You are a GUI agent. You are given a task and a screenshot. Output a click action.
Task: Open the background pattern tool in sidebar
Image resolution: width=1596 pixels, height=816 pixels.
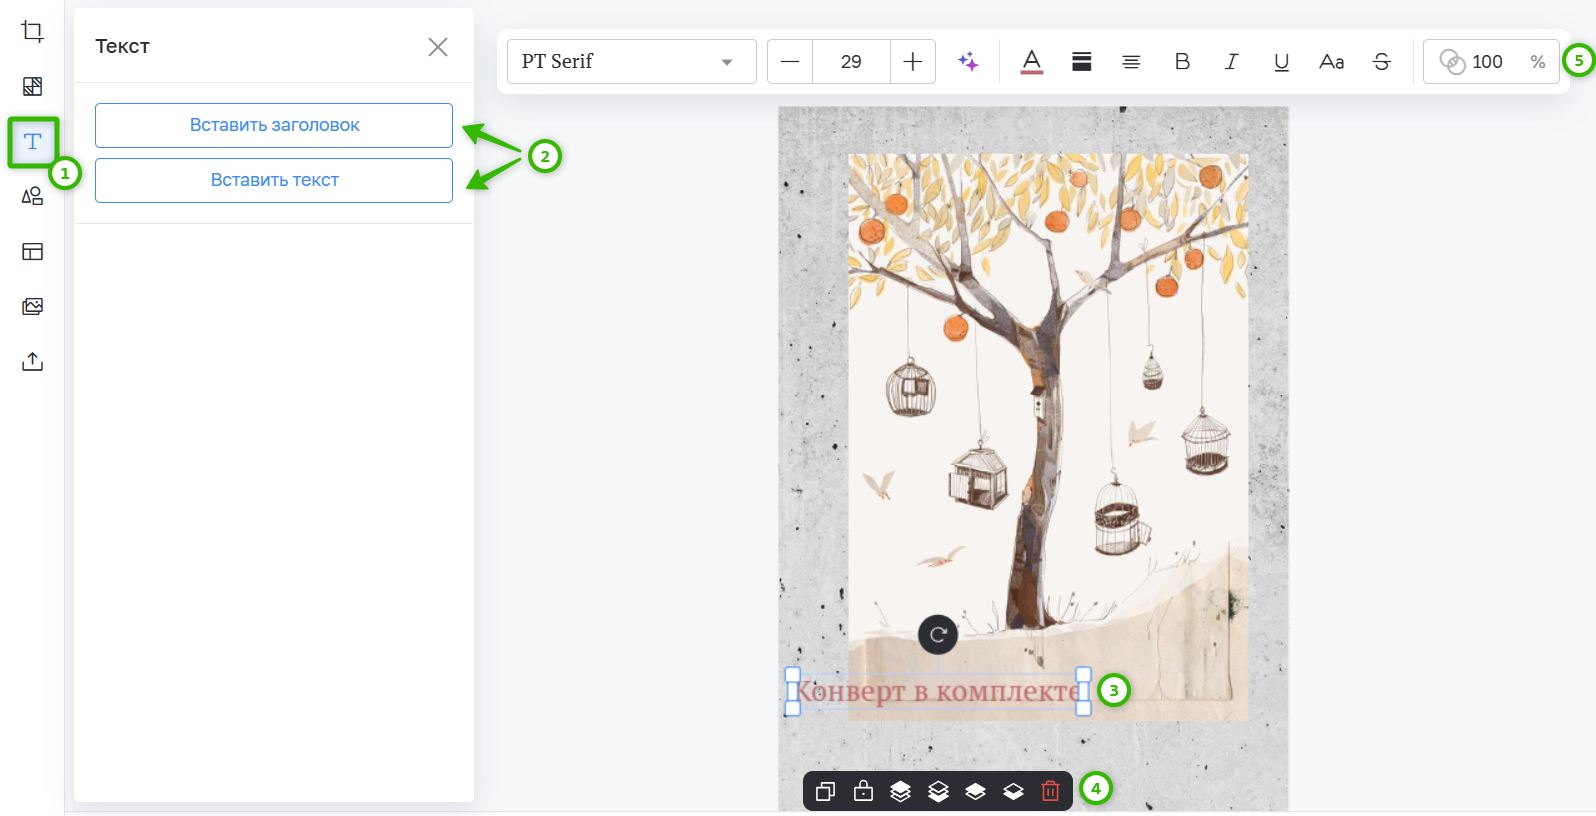click(32, 86)
